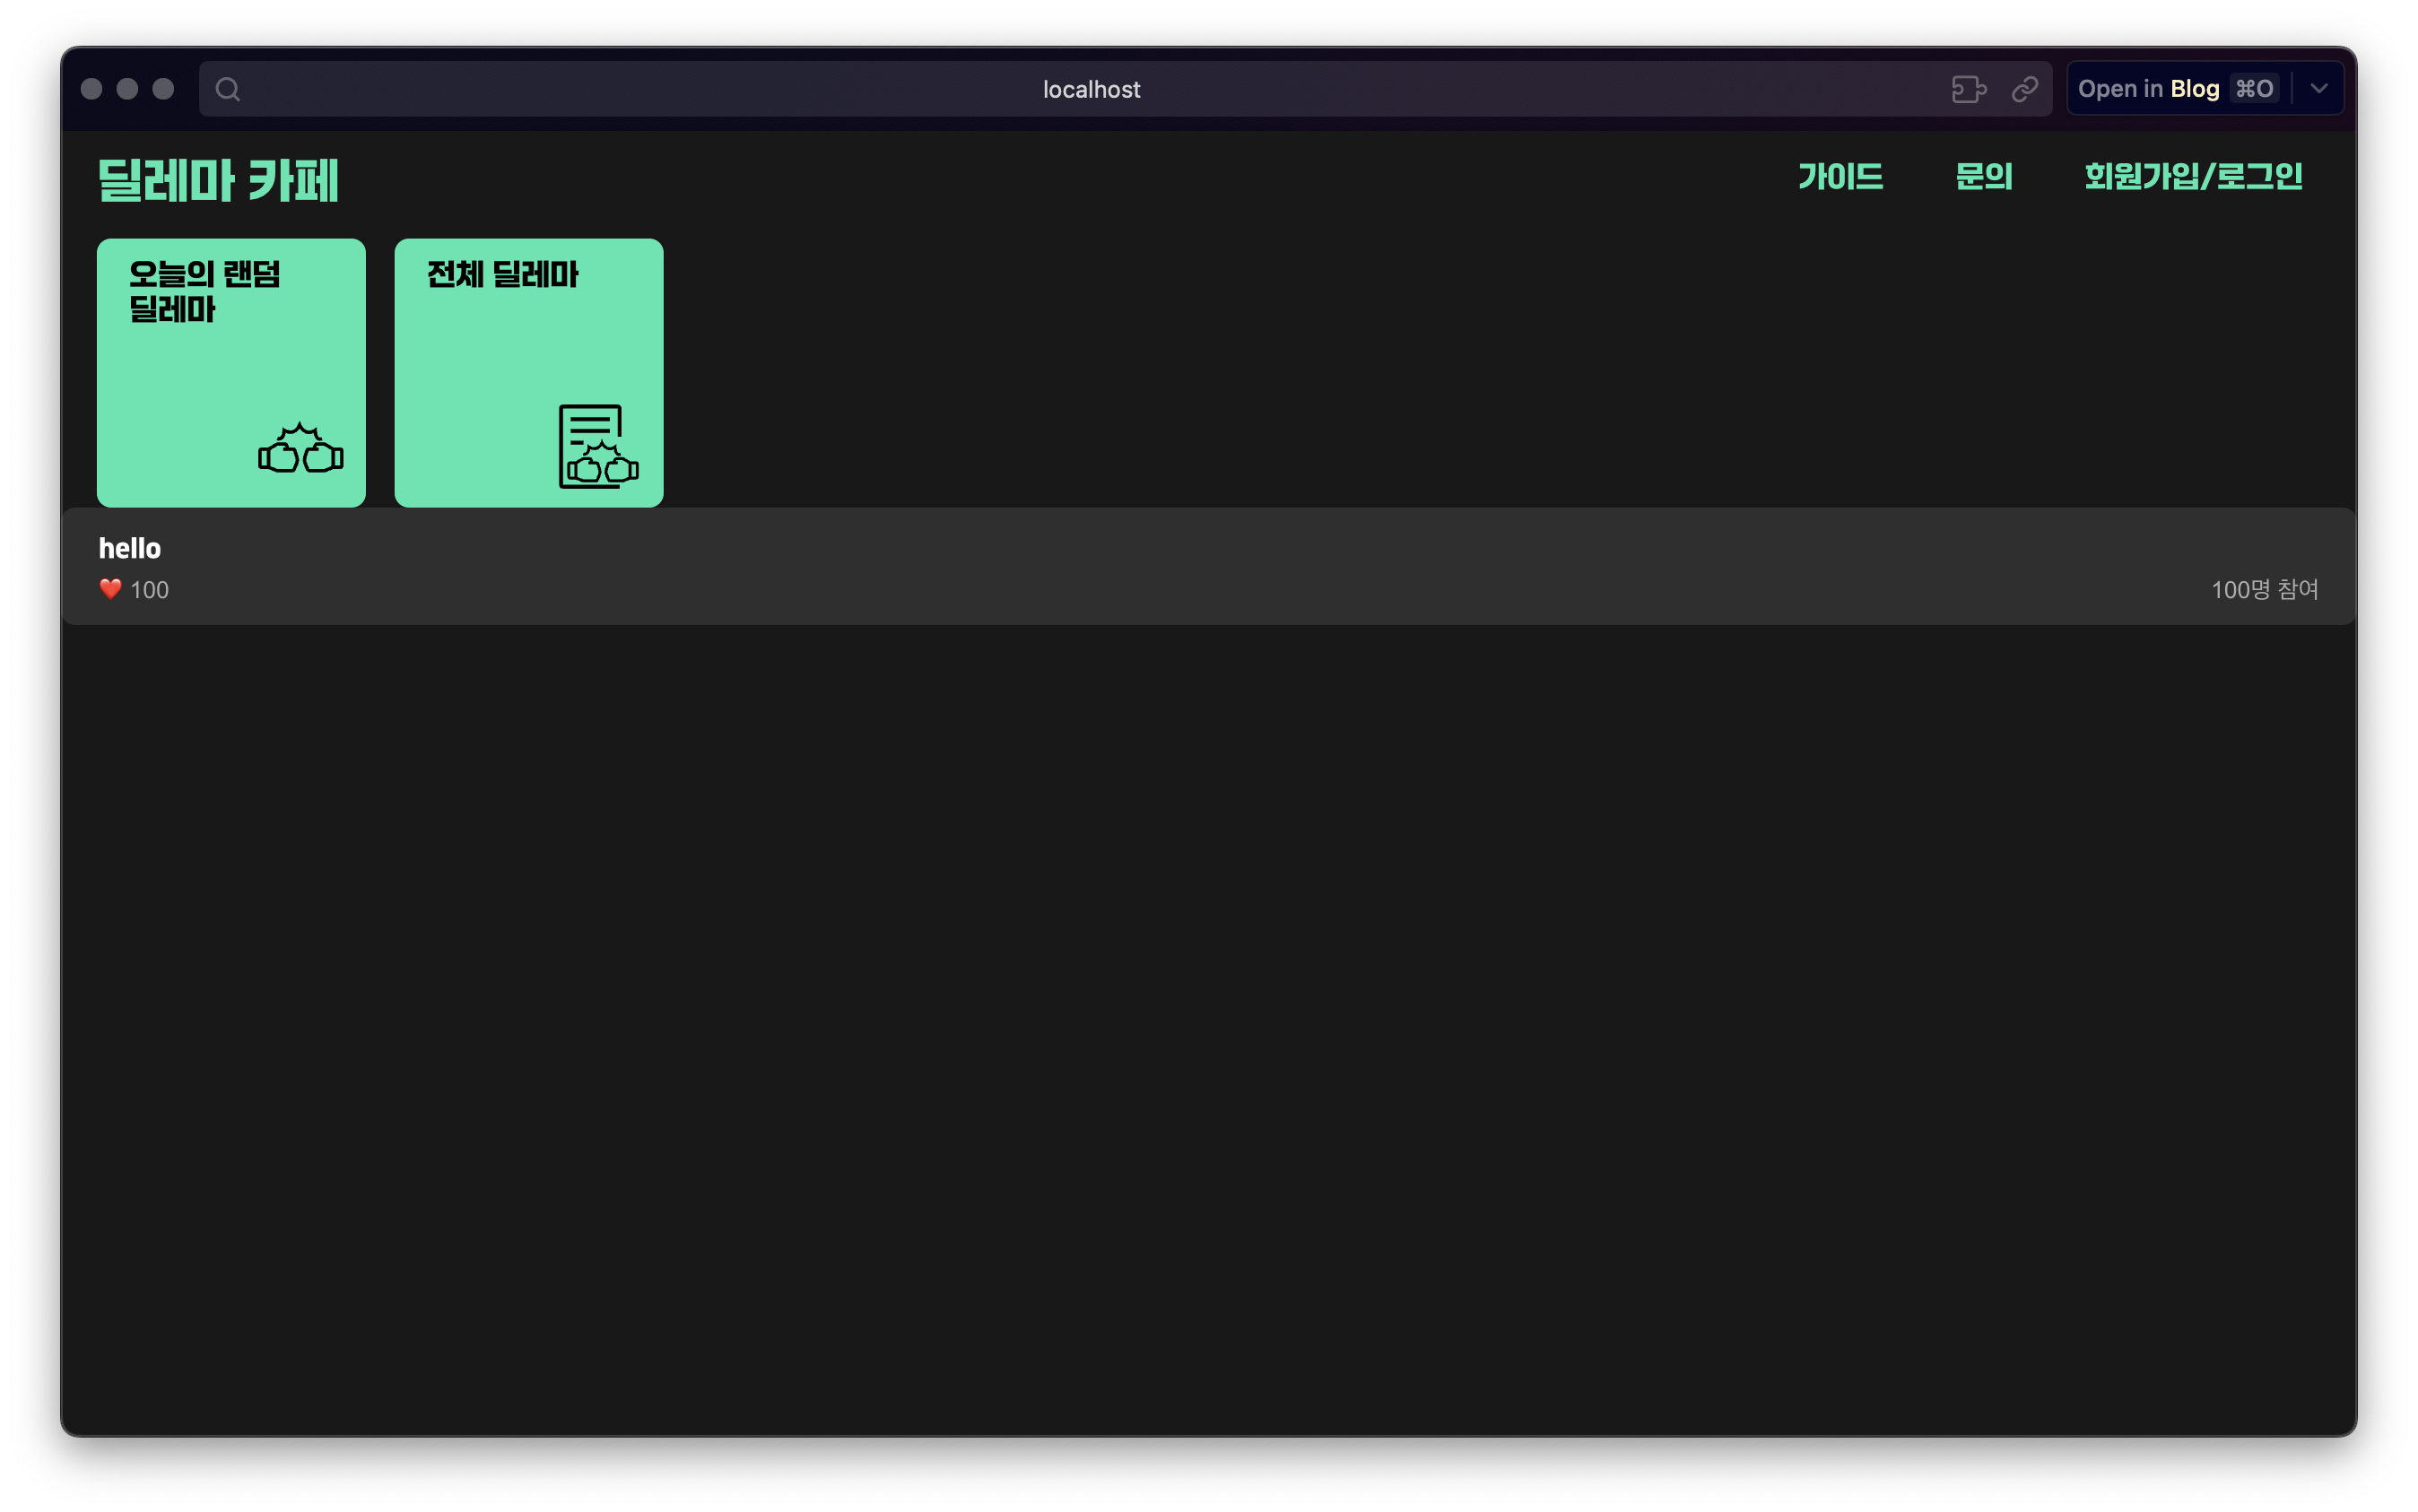Click the copy link chain icon
Viewport: 2418px width, 1512px height.
[x=2024, y=89]
